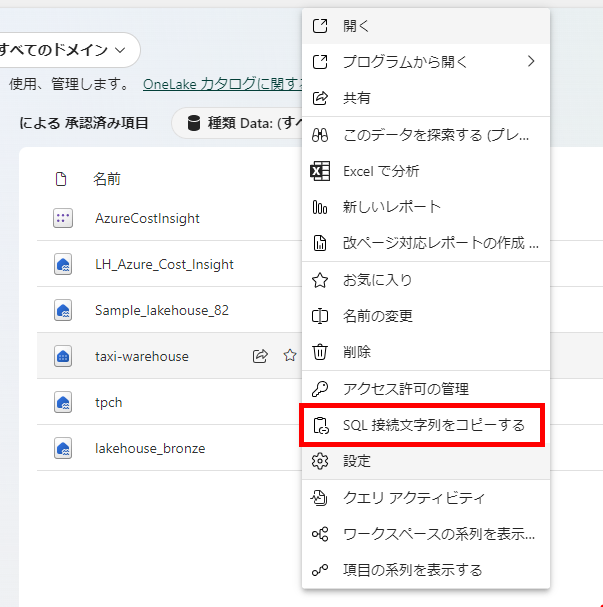Screen dimensions: 603x607
Task: Open the AzureCostInsight item
Action: tap(147, 218)
